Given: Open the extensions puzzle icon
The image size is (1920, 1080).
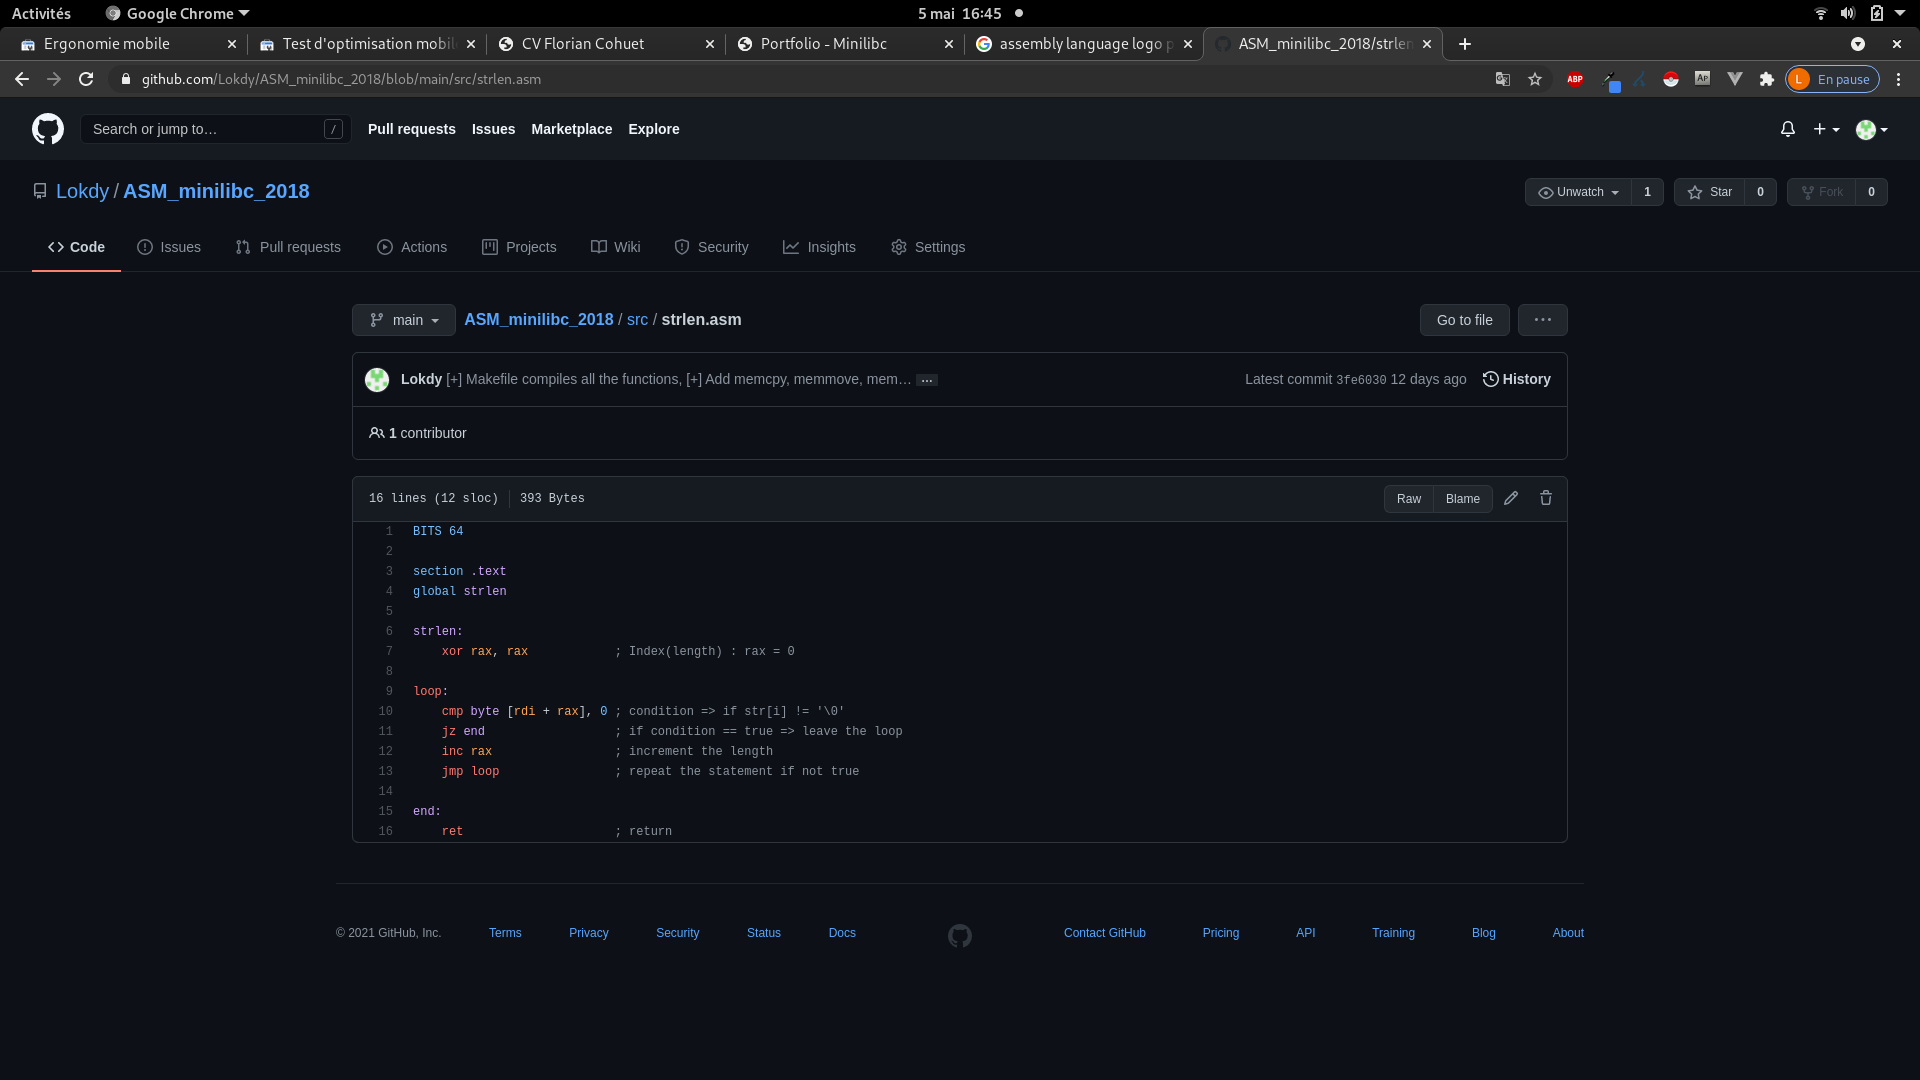Looking at the screenshot, I should click(1767, 79).
